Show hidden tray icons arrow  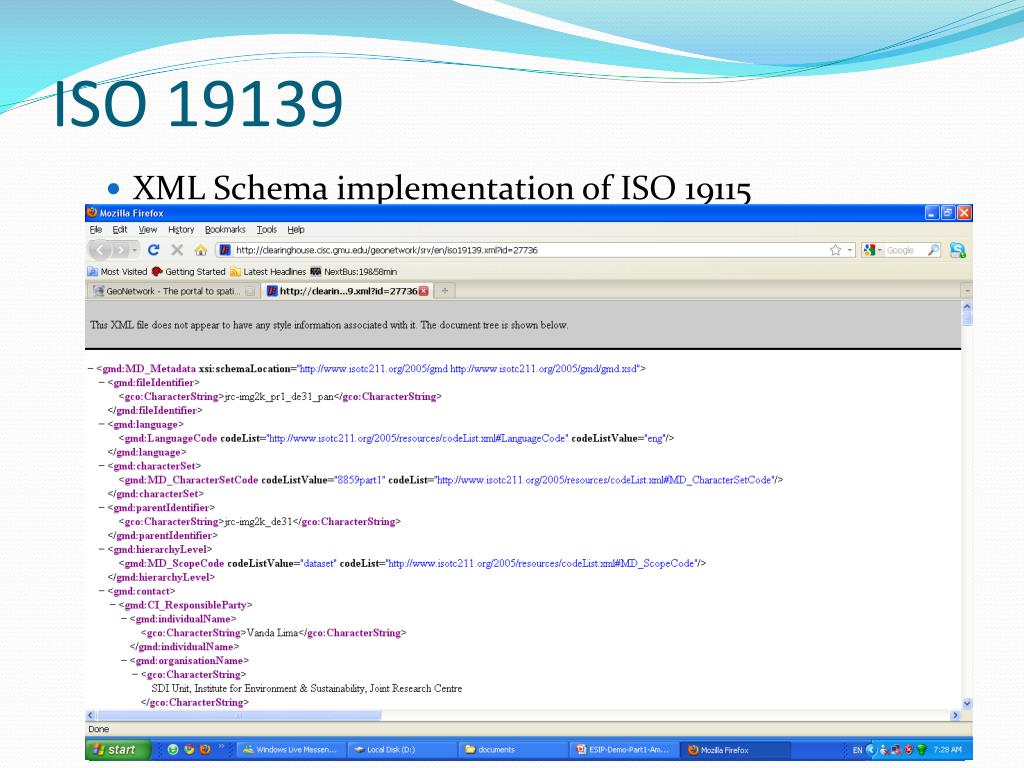point(871,750)
